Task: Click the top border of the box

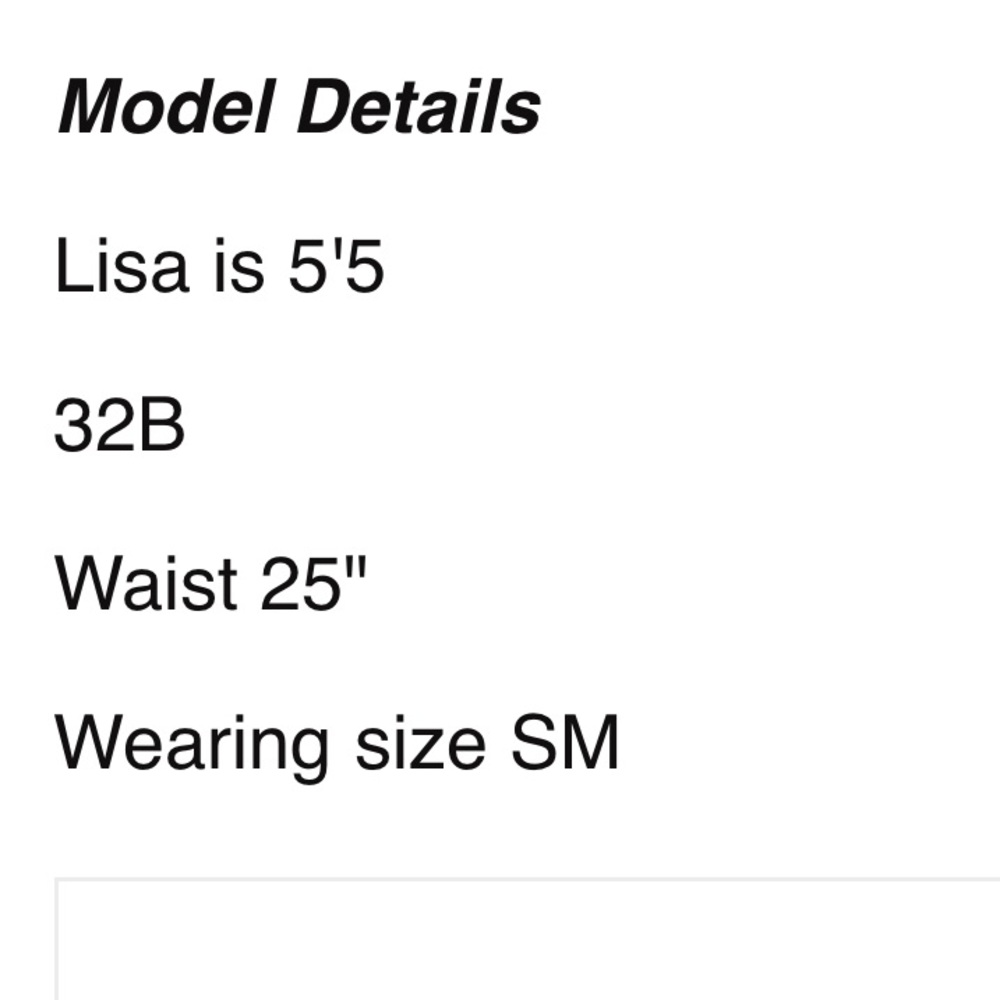Action: [x=528, y=879]
